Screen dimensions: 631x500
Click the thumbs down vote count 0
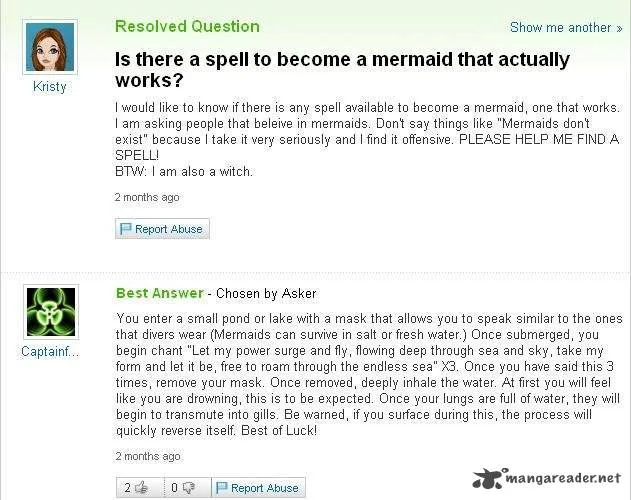coord(174,488)
